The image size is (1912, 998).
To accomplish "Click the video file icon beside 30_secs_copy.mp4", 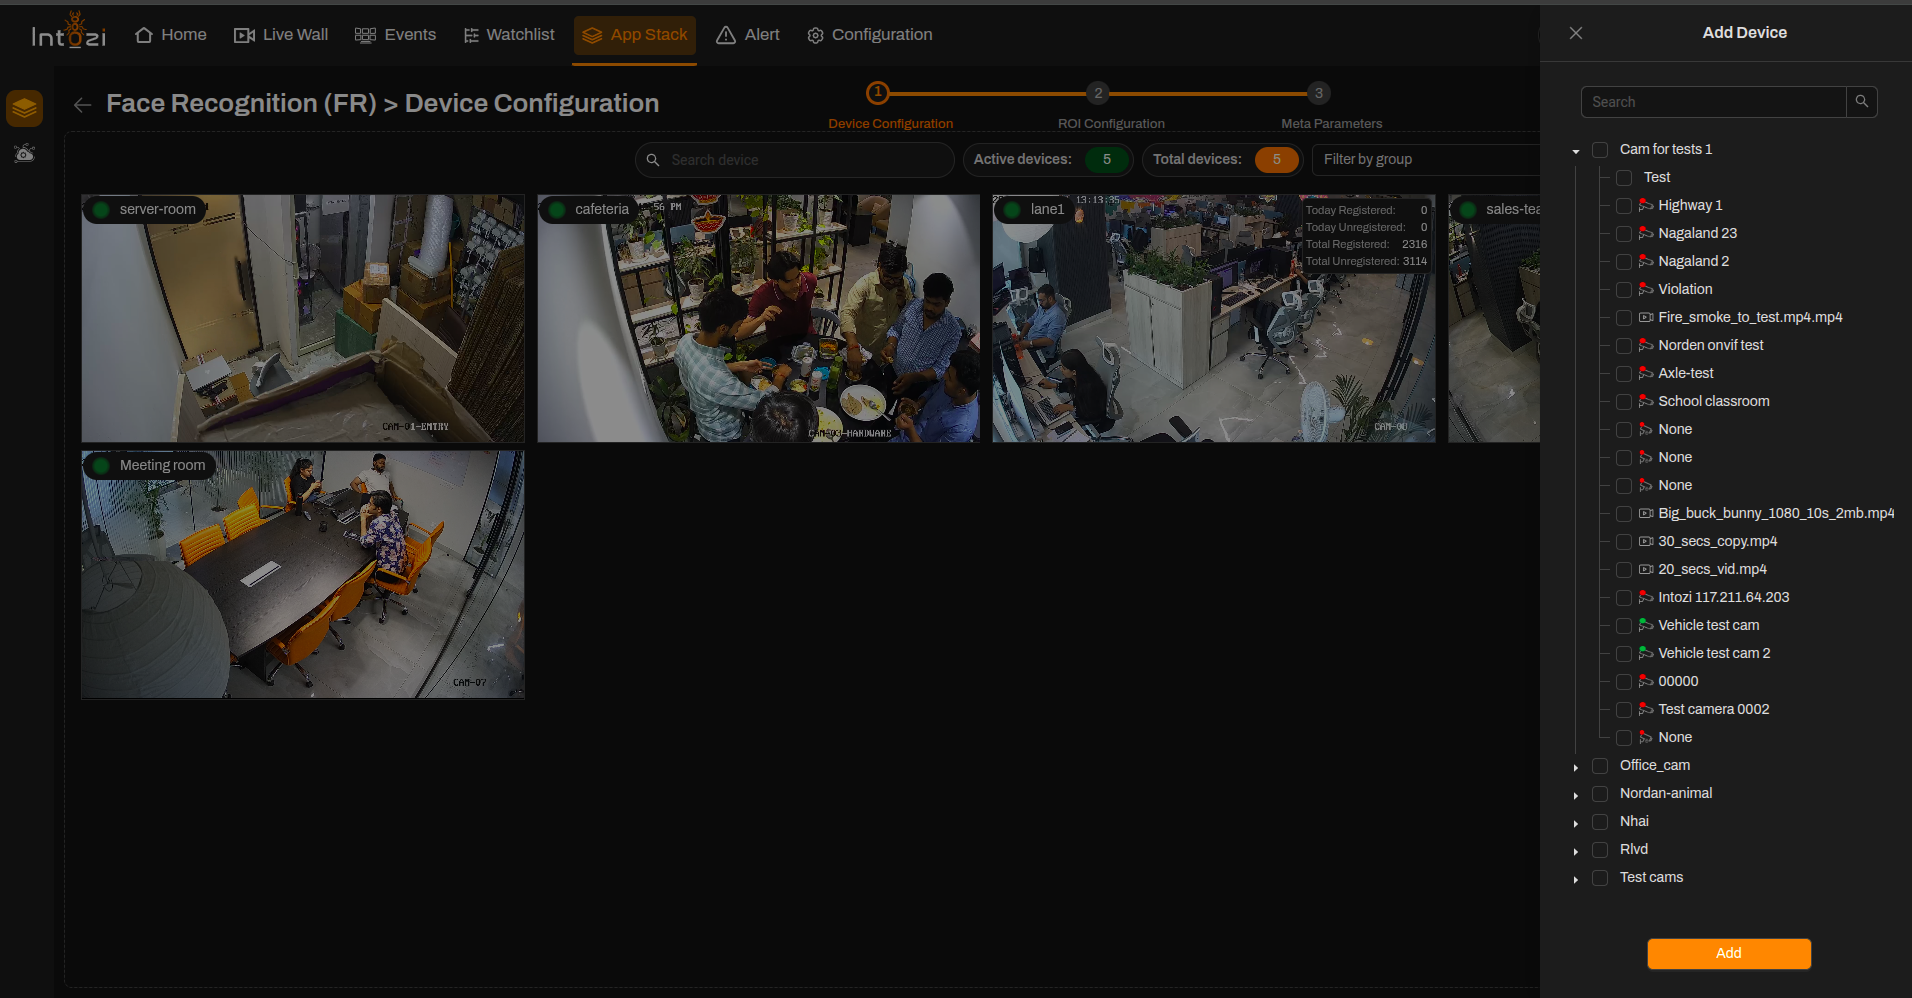I will (1645, 541).
